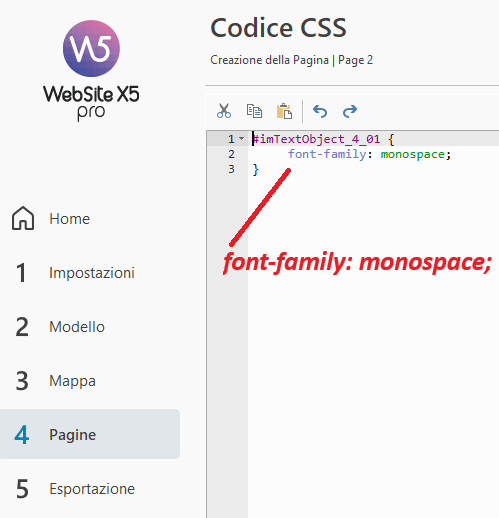Click the WebSite X5 pro logo
This screenshot has height=518, width=499.
click(91, 71)
